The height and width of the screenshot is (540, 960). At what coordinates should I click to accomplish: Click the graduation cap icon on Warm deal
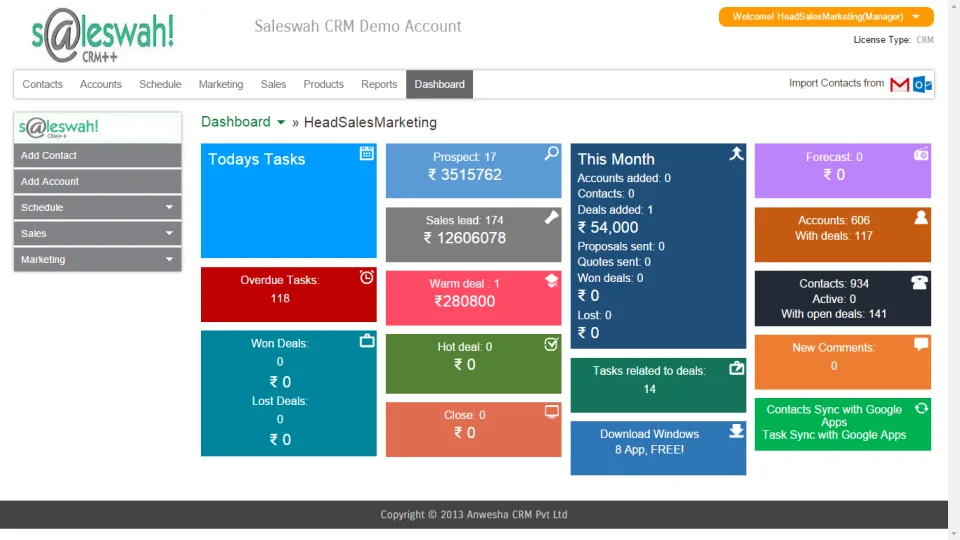(x=552, y=280)
